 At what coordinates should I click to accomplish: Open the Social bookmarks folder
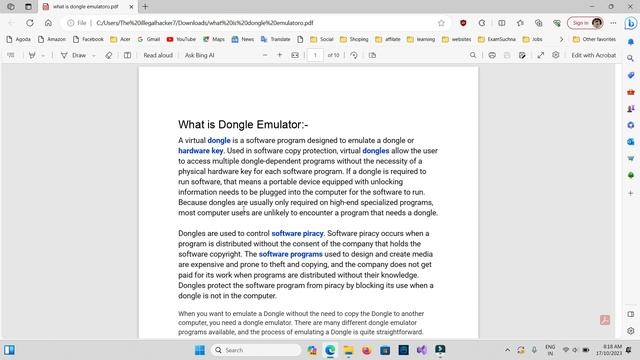click(x=322, y=39)
